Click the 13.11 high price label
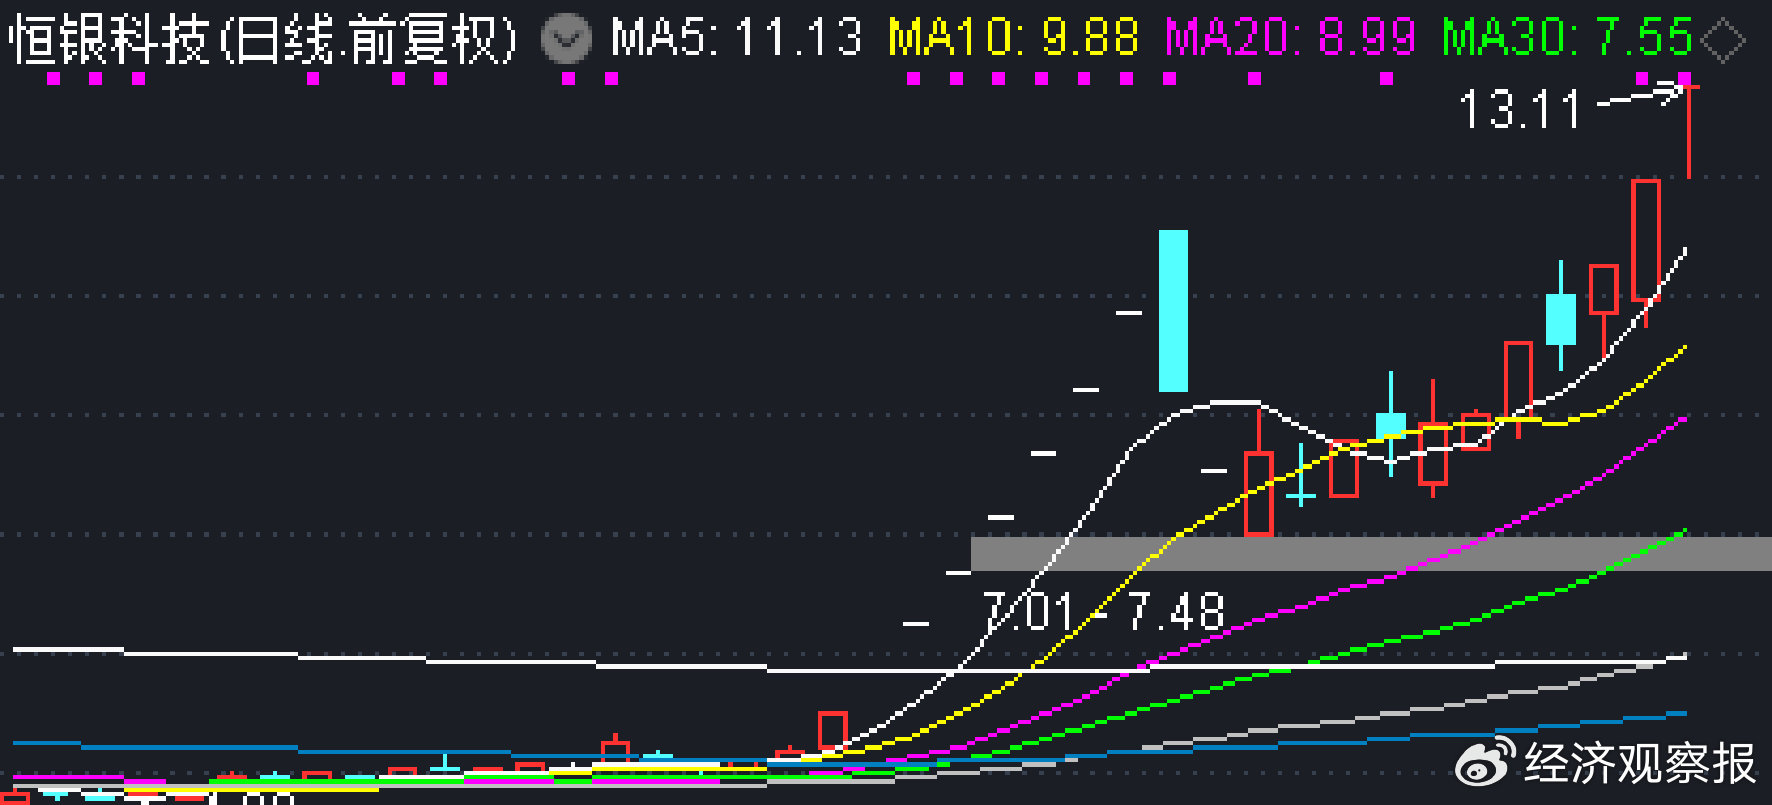 click(x=1520, y=109)
